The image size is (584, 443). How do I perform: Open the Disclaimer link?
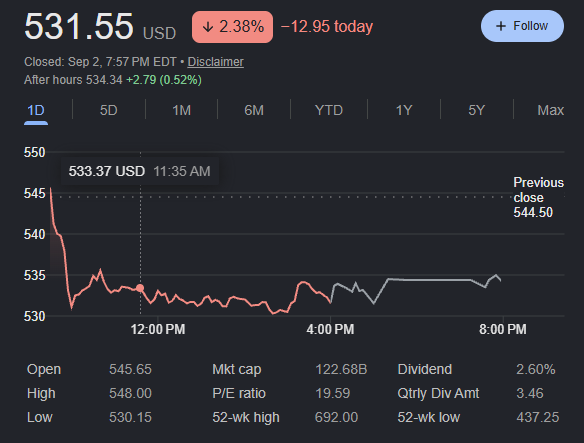216,62
